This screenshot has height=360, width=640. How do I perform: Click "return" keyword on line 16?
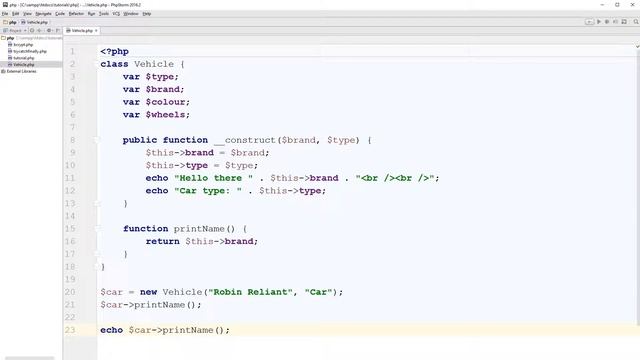point(162,241)
